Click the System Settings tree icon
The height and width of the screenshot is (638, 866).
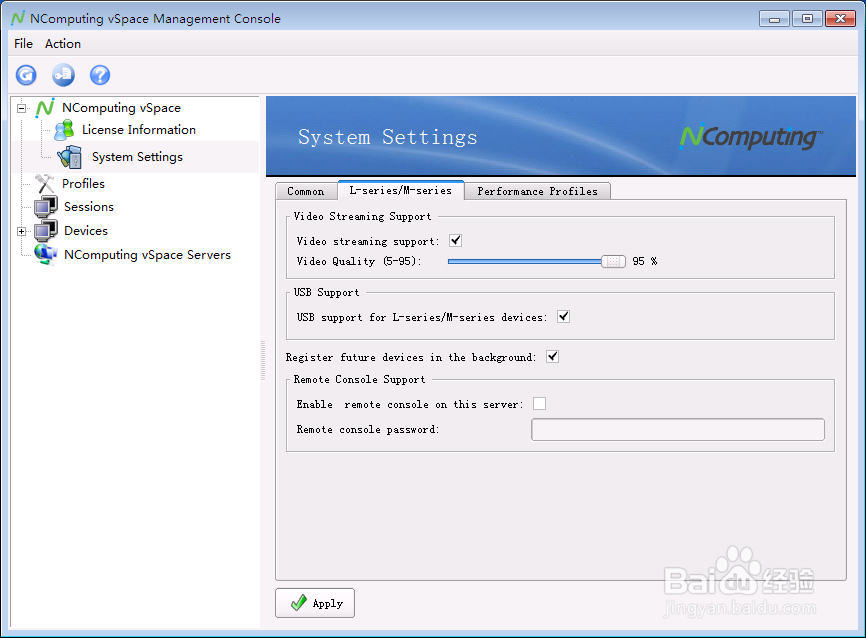tap(70, 157)
